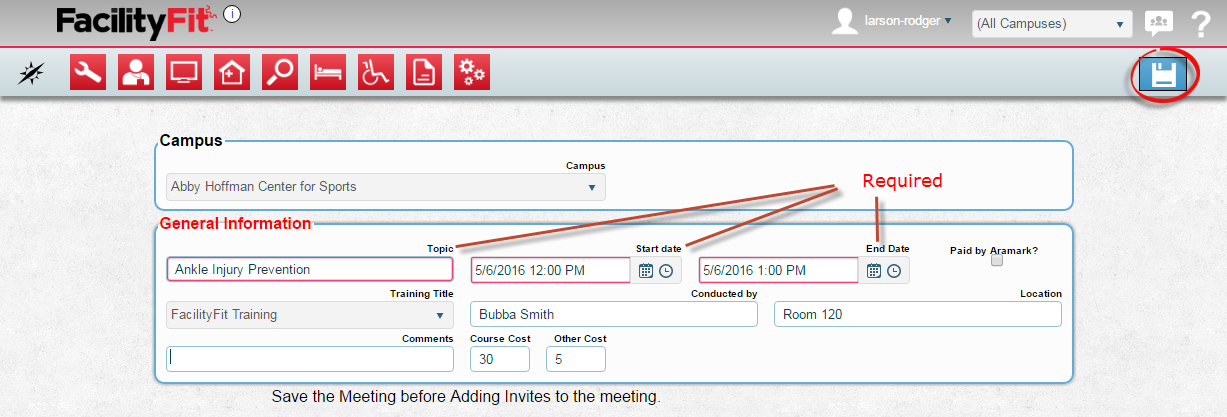
Task: Open the document report icon
Action: point(424,73)
